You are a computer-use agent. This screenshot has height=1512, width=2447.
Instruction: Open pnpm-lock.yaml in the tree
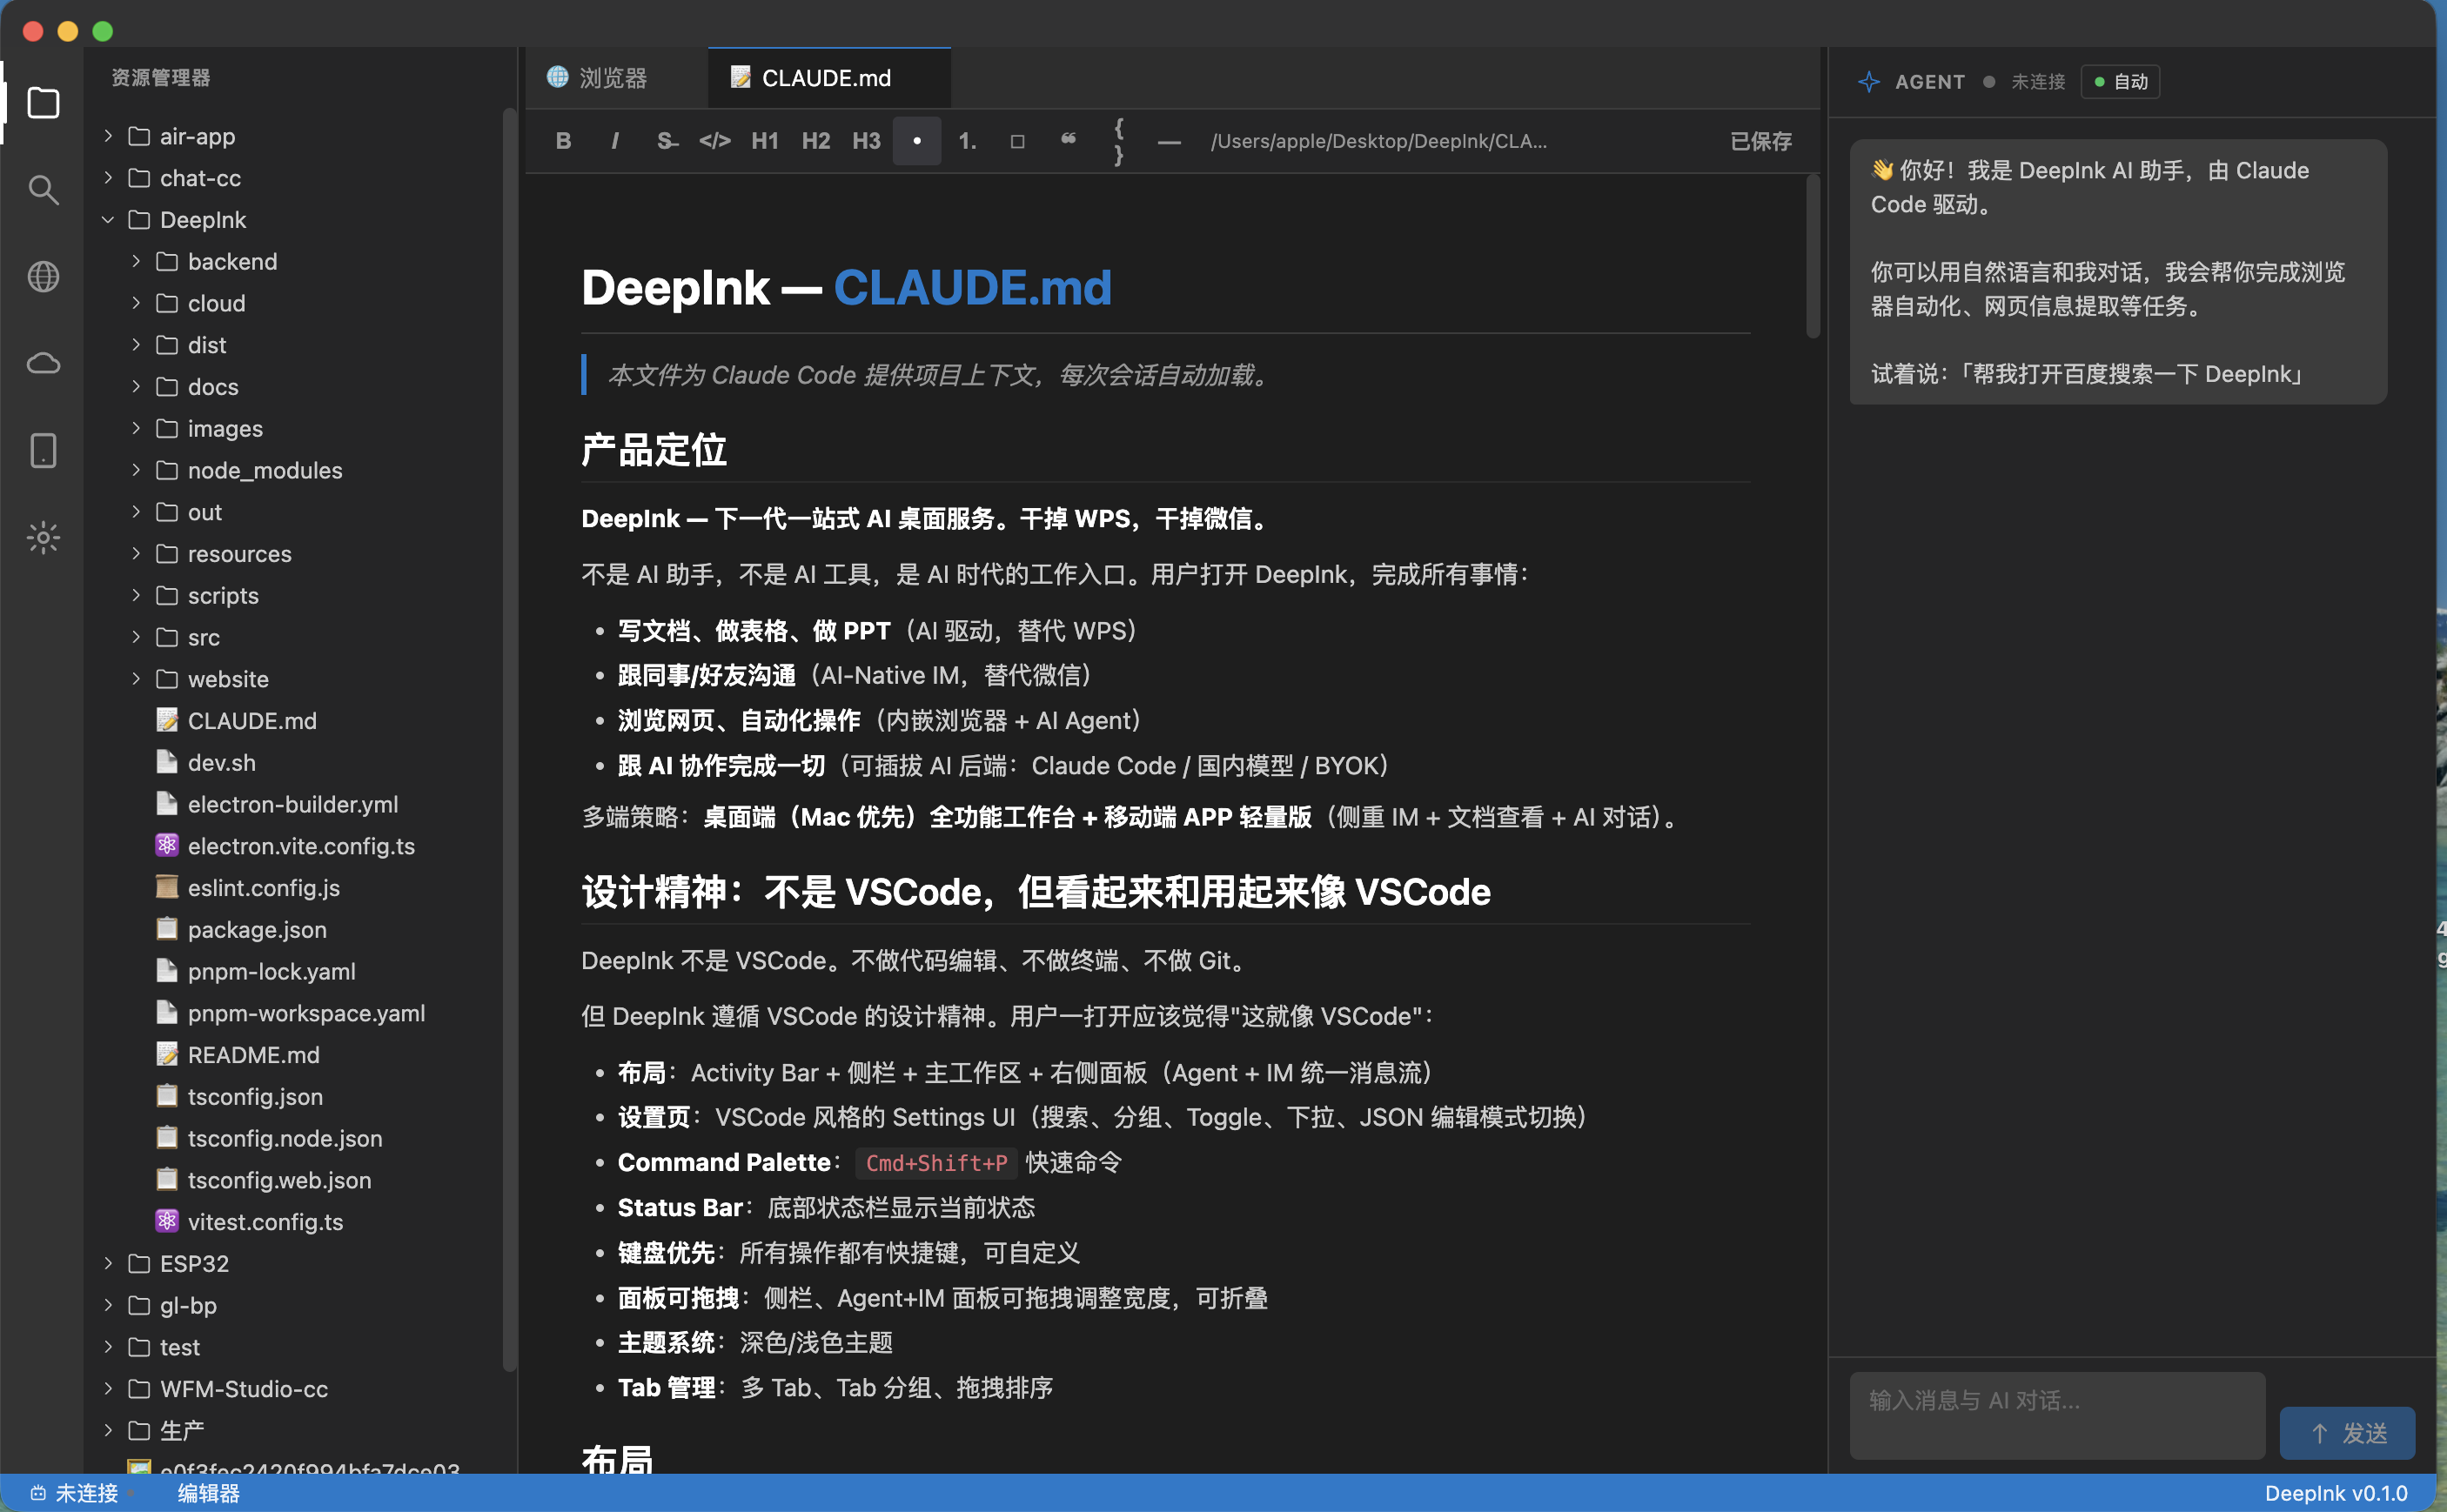pos(272,971)
